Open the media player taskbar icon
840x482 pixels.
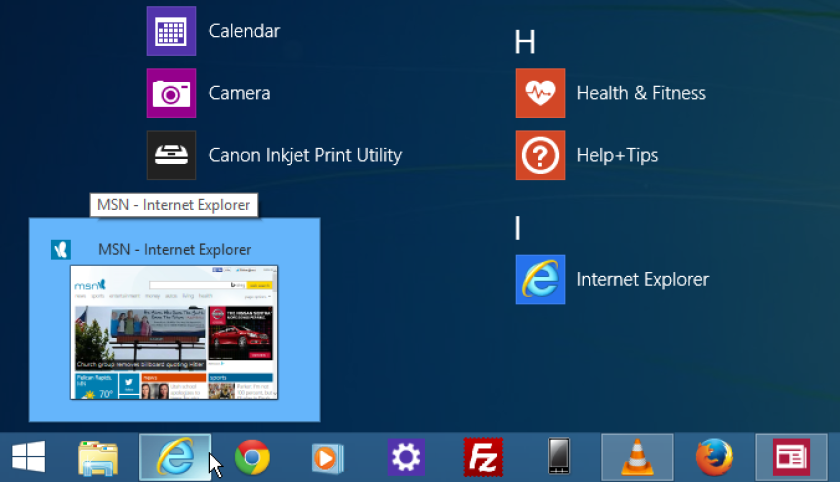[x=327, y=458]
